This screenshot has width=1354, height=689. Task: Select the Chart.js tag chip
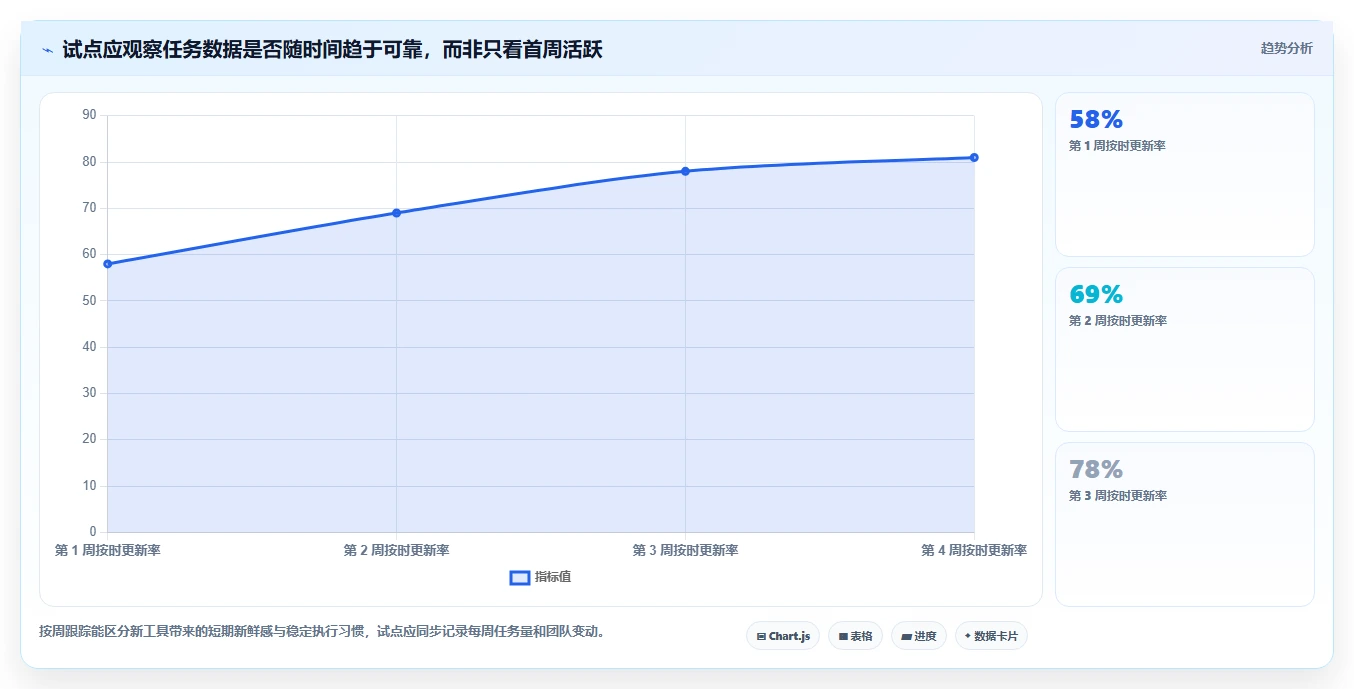click(x=783, y=636)
